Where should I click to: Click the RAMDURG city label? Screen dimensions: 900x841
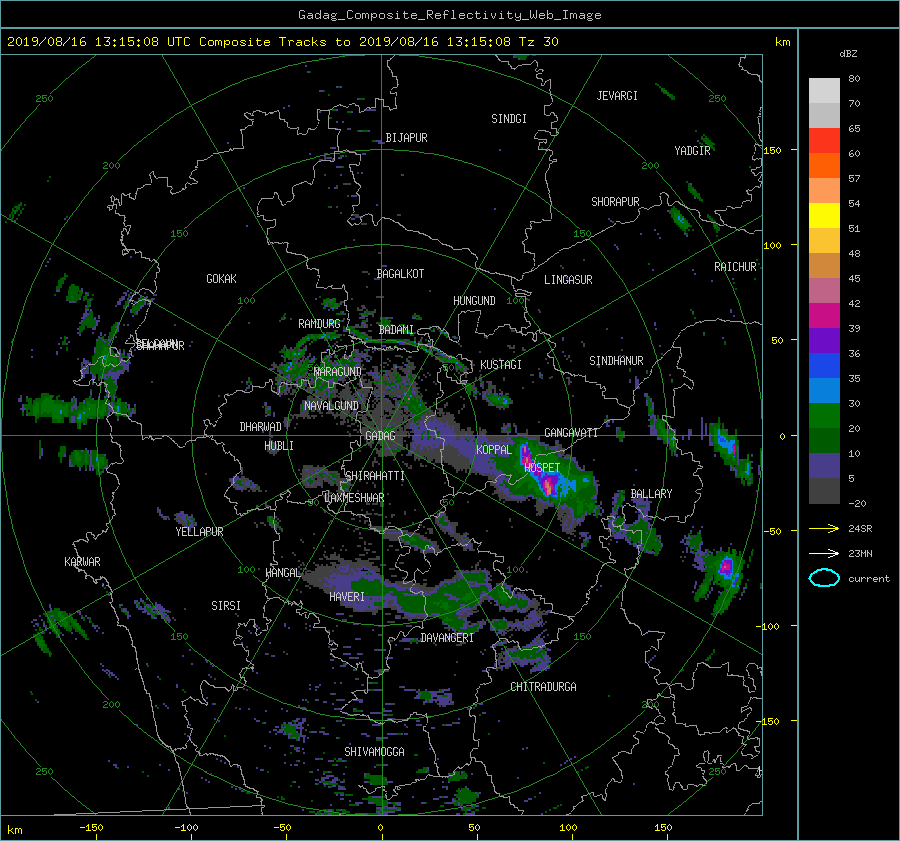pos(319,324)
